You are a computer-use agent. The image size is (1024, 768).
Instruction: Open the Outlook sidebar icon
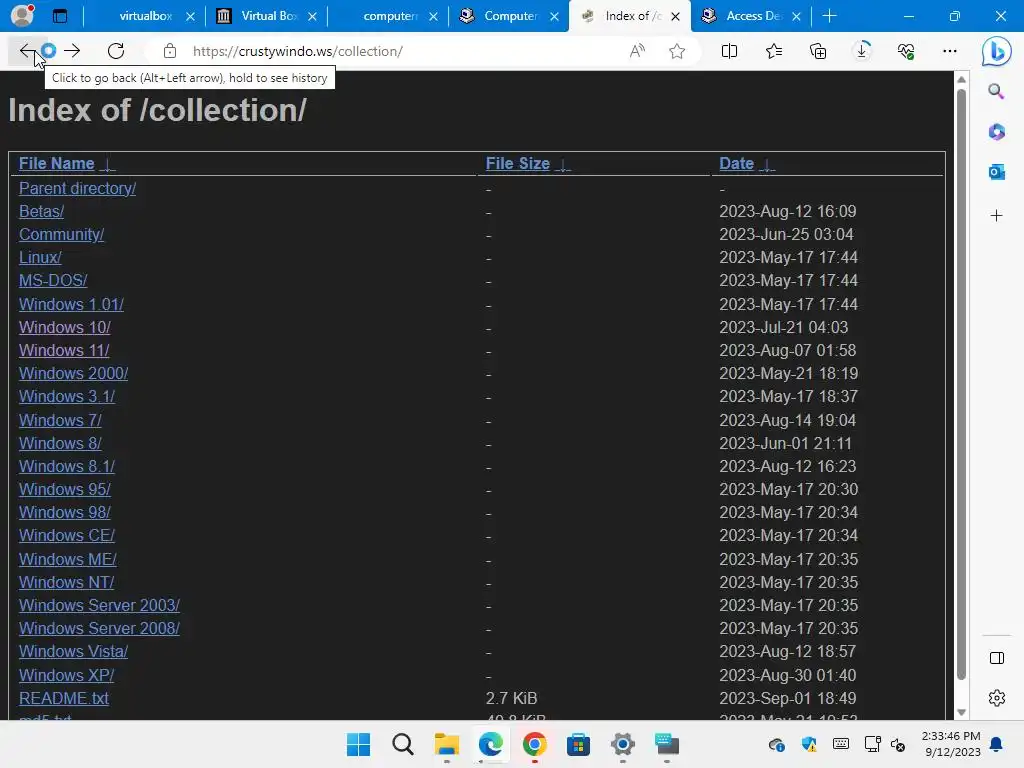(996, 172)
